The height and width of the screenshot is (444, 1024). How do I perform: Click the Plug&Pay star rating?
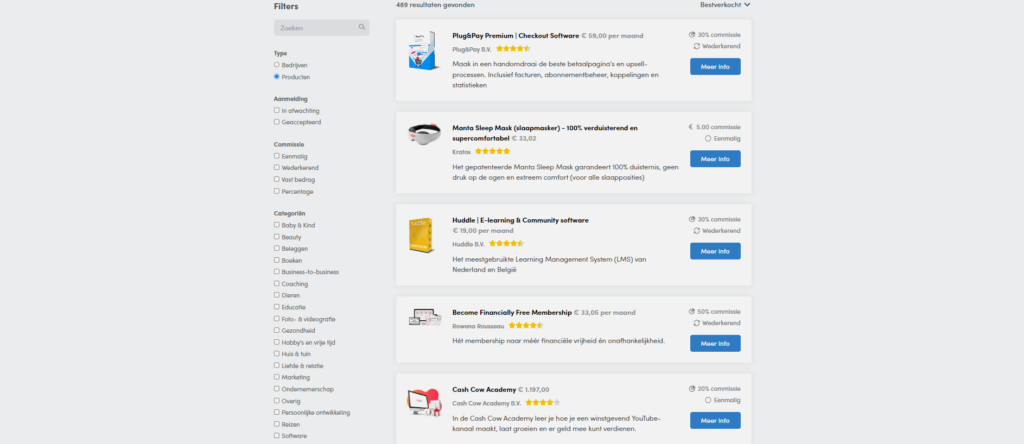tap(513, 48)
